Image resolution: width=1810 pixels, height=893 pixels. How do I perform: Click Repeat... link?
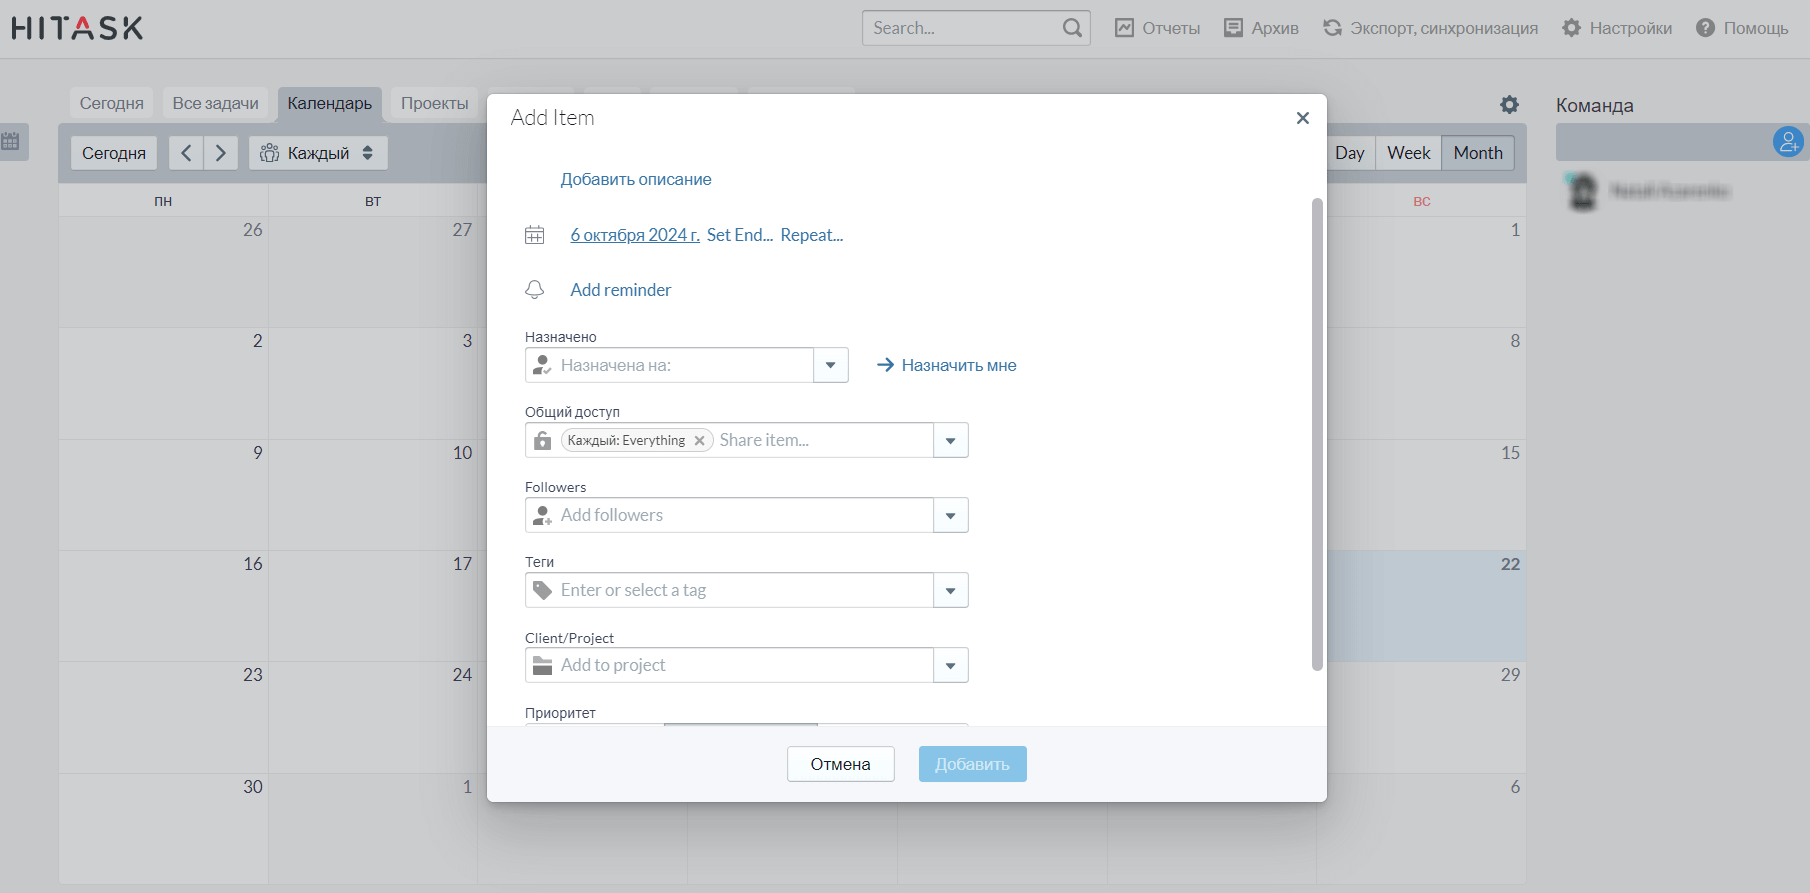(x=812, y=235)
